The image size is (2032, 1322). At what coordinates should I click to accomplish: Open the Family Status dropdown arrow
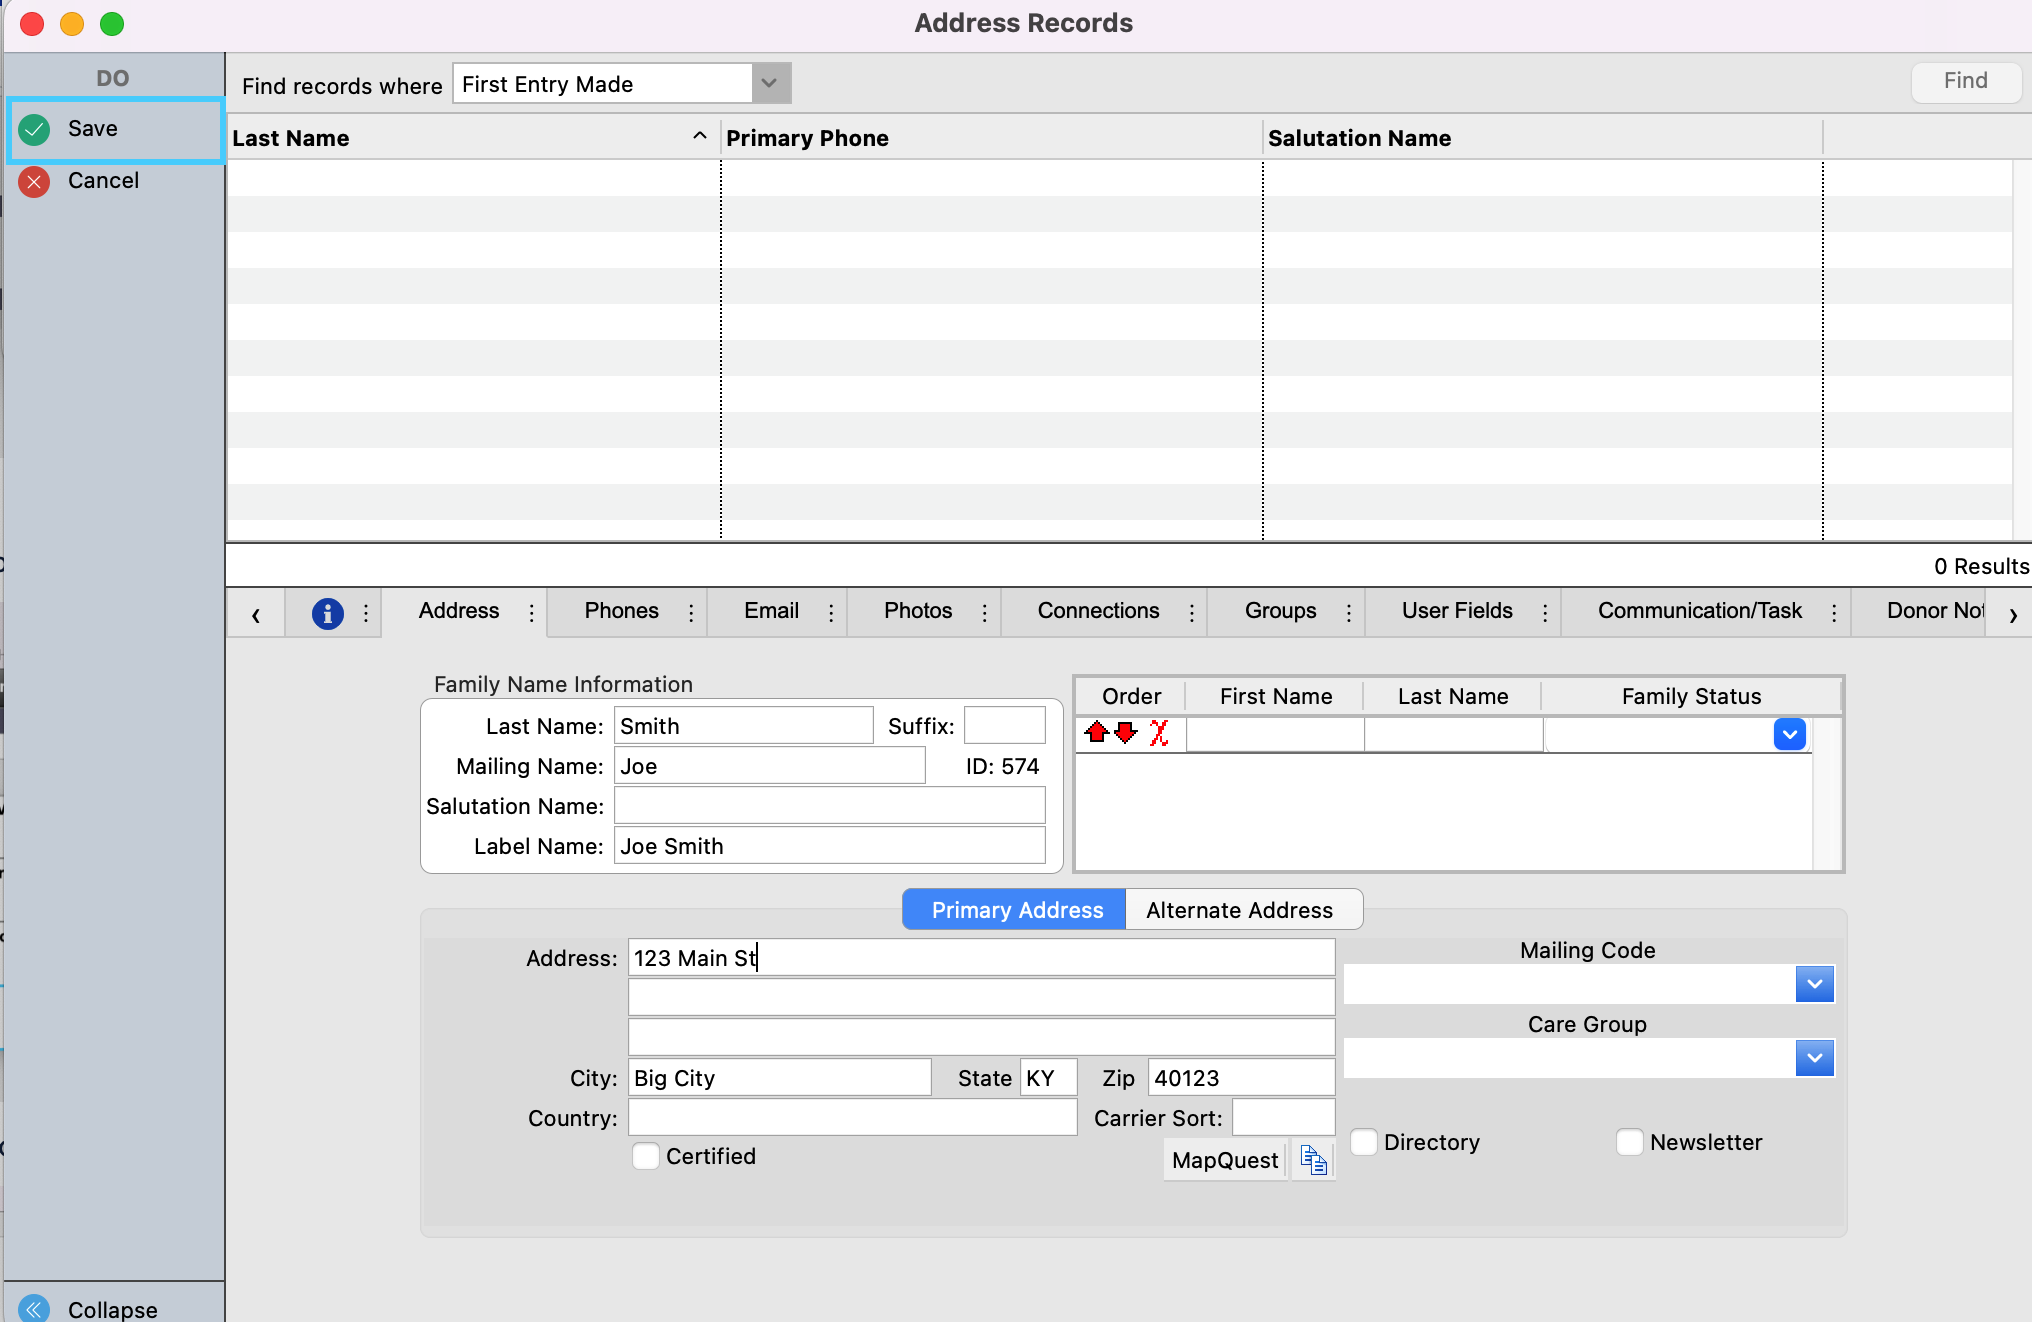point(1789,734)
